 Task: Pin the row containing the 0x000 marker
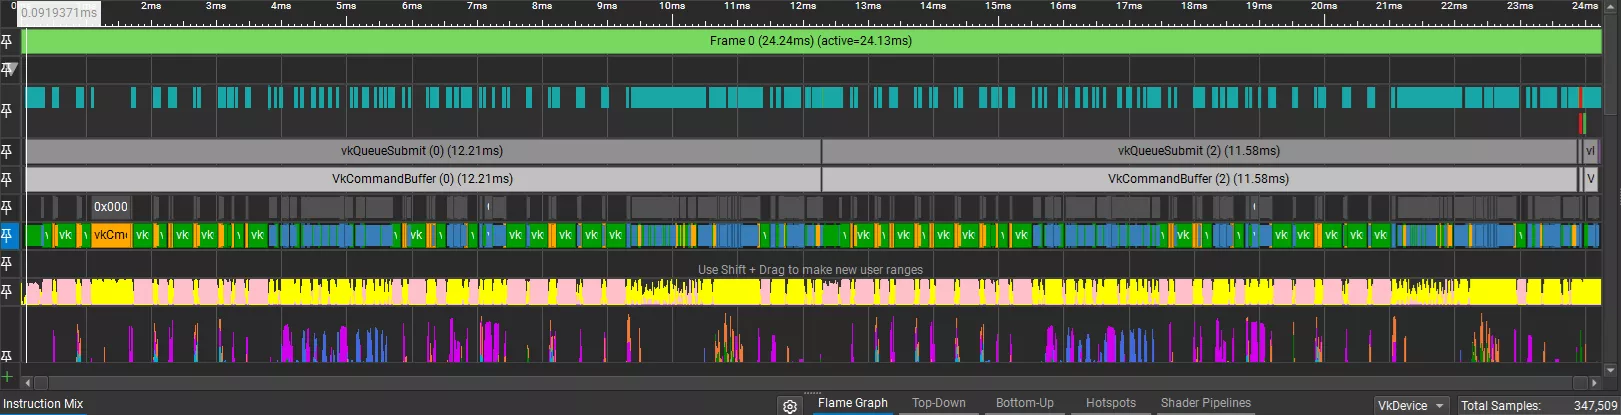(7, 207)
